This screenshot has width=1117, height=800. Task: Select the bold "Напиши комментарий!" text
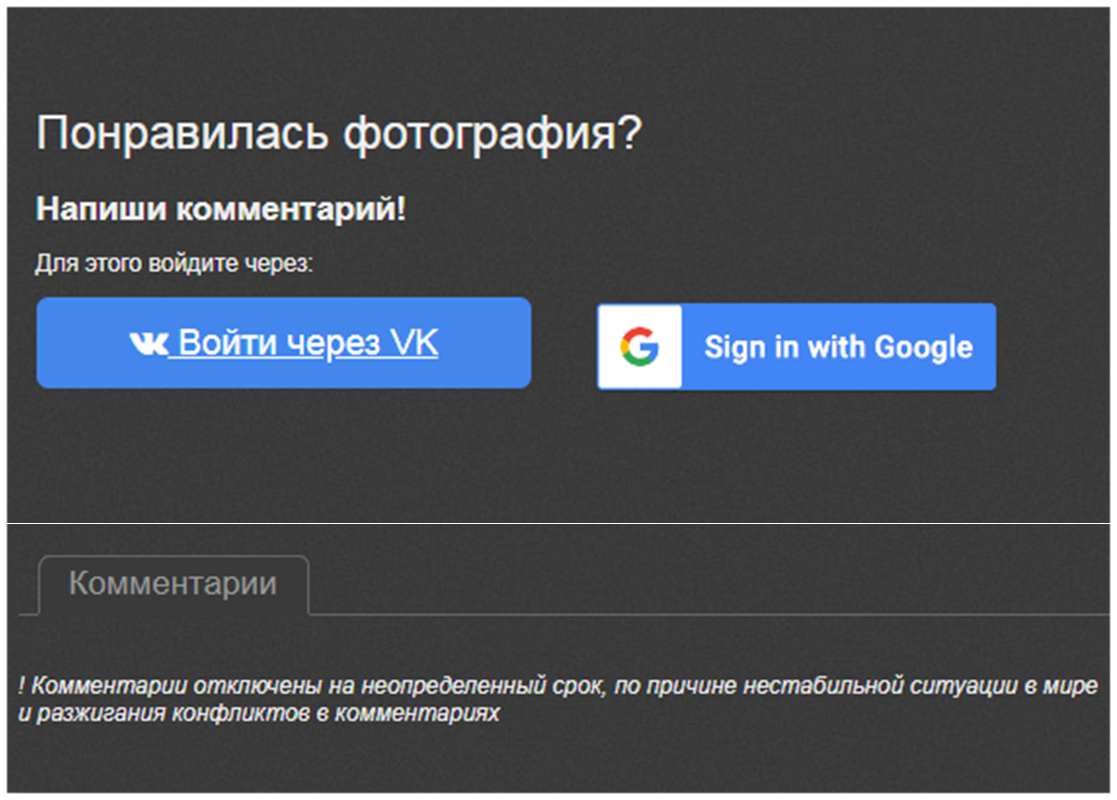[x=221, y=210]
